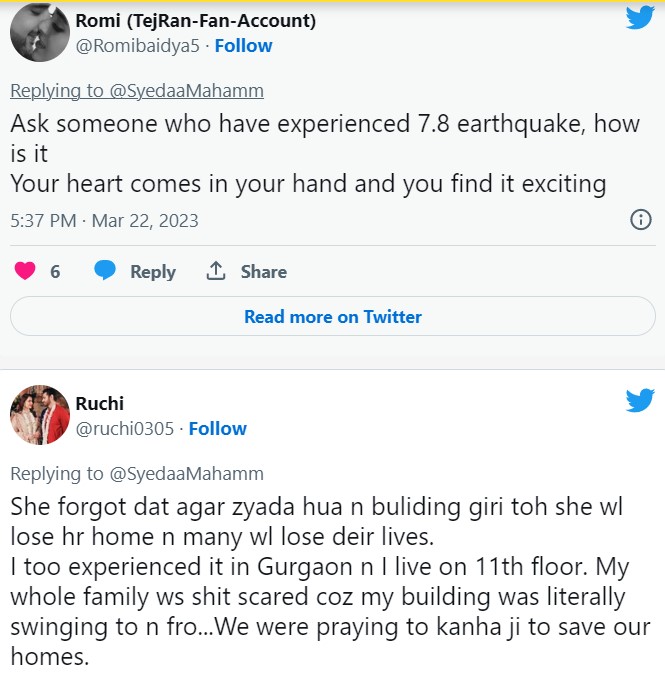This screenshot has height=675, width=665.
Task: Click Twitter bird logo on Ruchi's tweet
Action: point(640,401)
